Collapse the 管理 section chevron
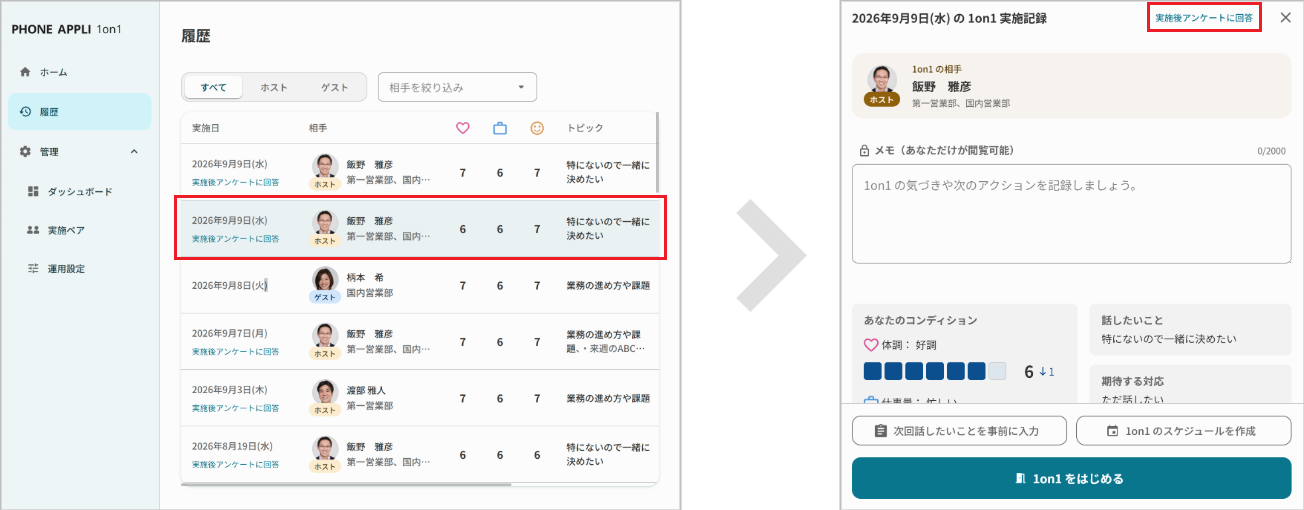This screenshot has width=1304, height=510. click(x=134, y=151)
